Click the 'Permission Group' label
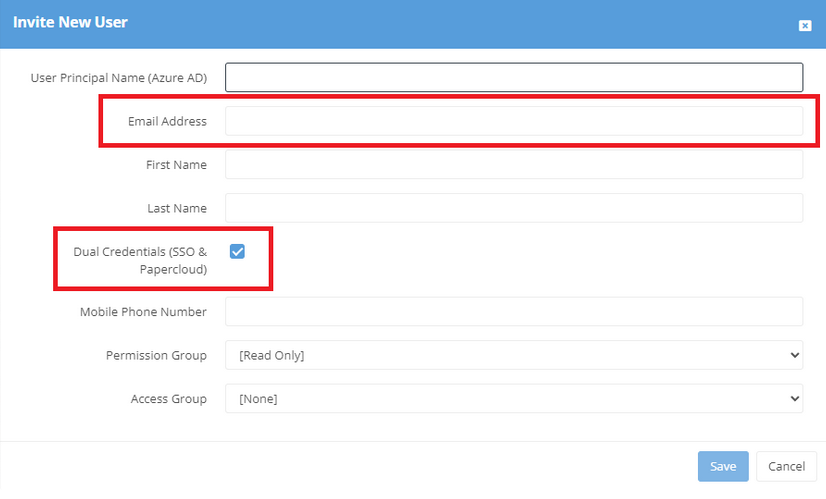This screenshot has height=499, width=826. 156,356
